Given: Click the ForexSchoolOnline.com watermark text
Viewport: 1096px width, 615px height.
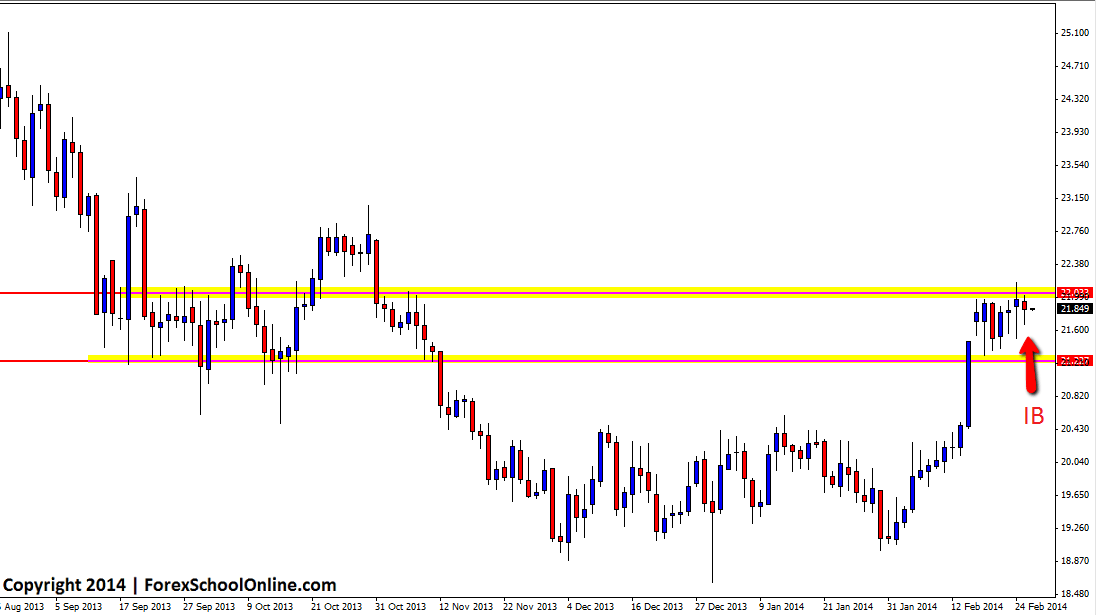Looking at the screenshot, I should (240, 585).
